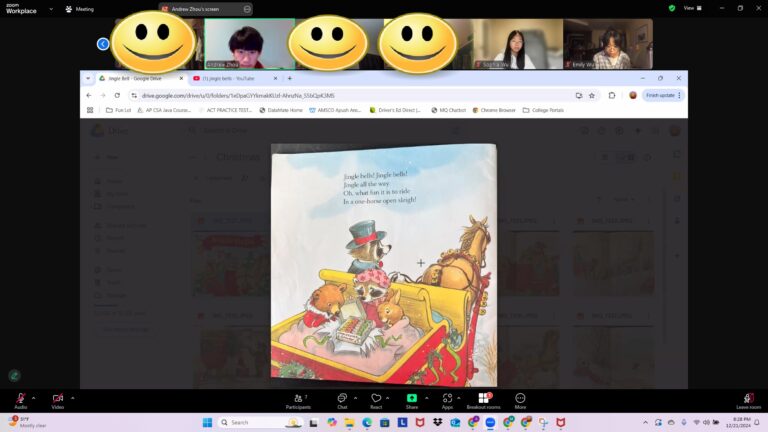Viewport: 768px width, 432px height.
Task: Open the taskbar clock and date
Action: (x=738, y=422)
